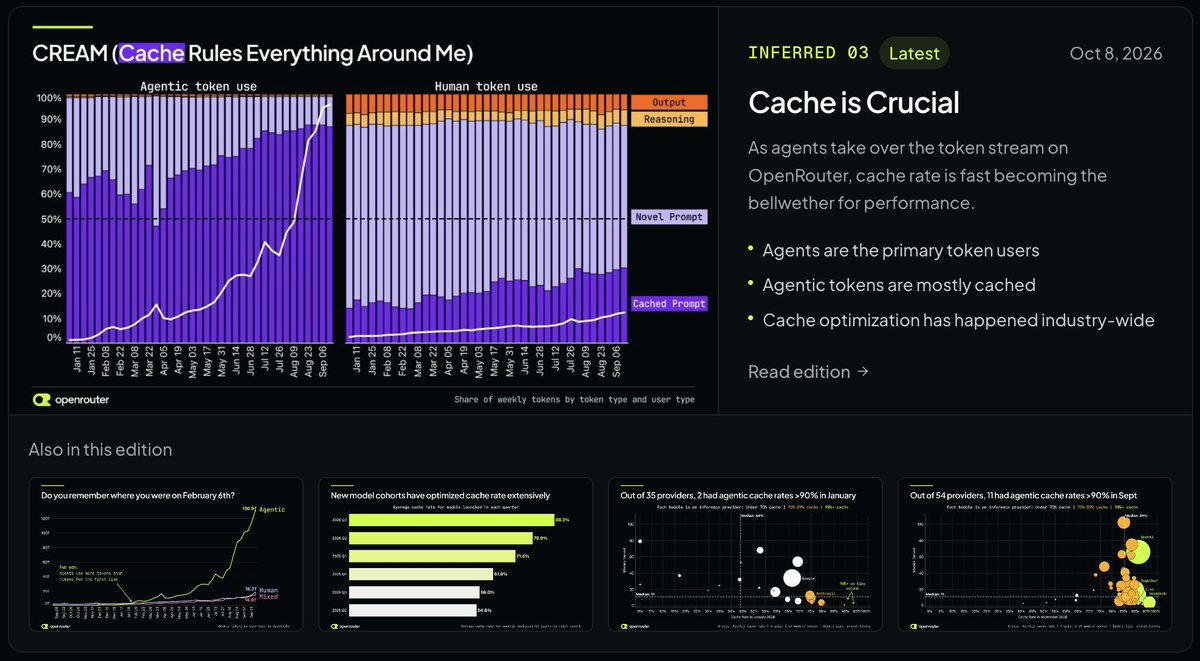Click the Oct 8, 2026 date
Viewport: 1200px width, 661px height.
(1116, 54)
